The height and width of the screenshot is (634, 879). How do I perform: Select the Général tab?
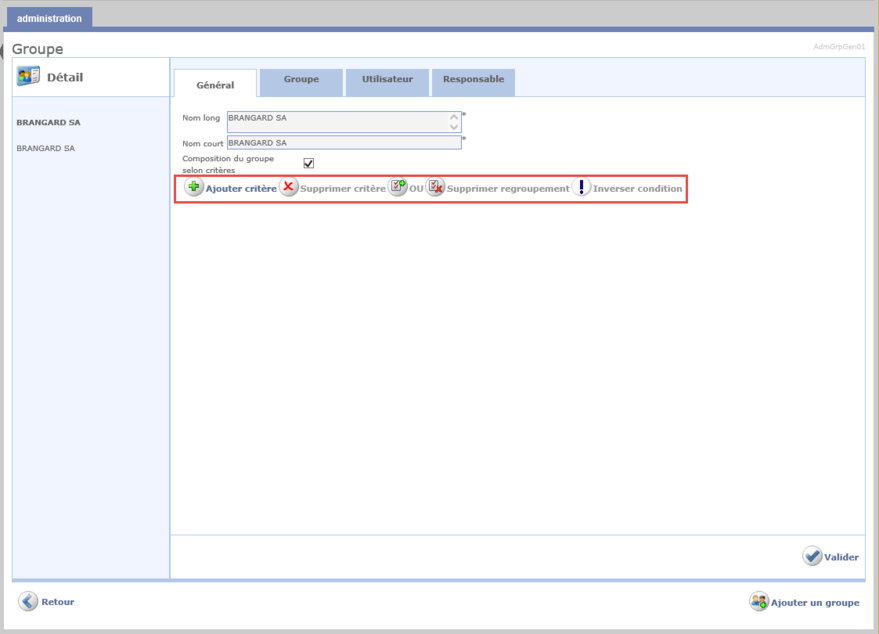pos(215,85)
